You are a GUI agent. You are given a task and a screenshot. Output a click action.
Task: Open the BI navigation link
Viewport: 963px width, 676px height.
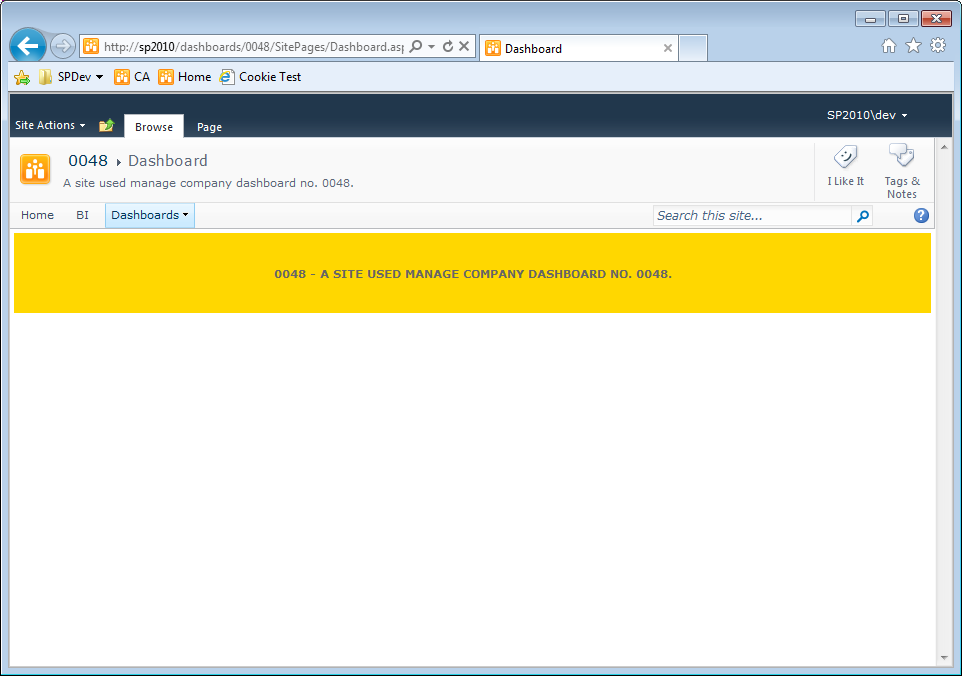[x=82, y=215]
